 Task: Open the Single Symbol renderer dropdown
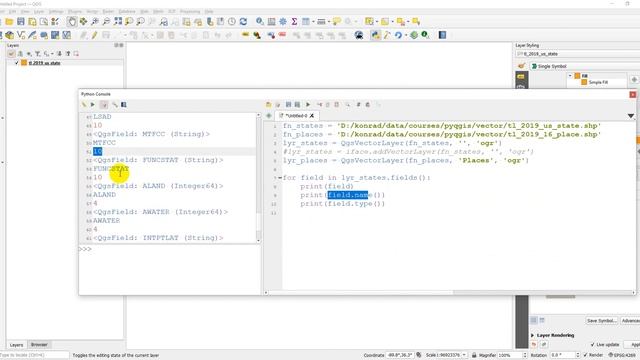584,66
